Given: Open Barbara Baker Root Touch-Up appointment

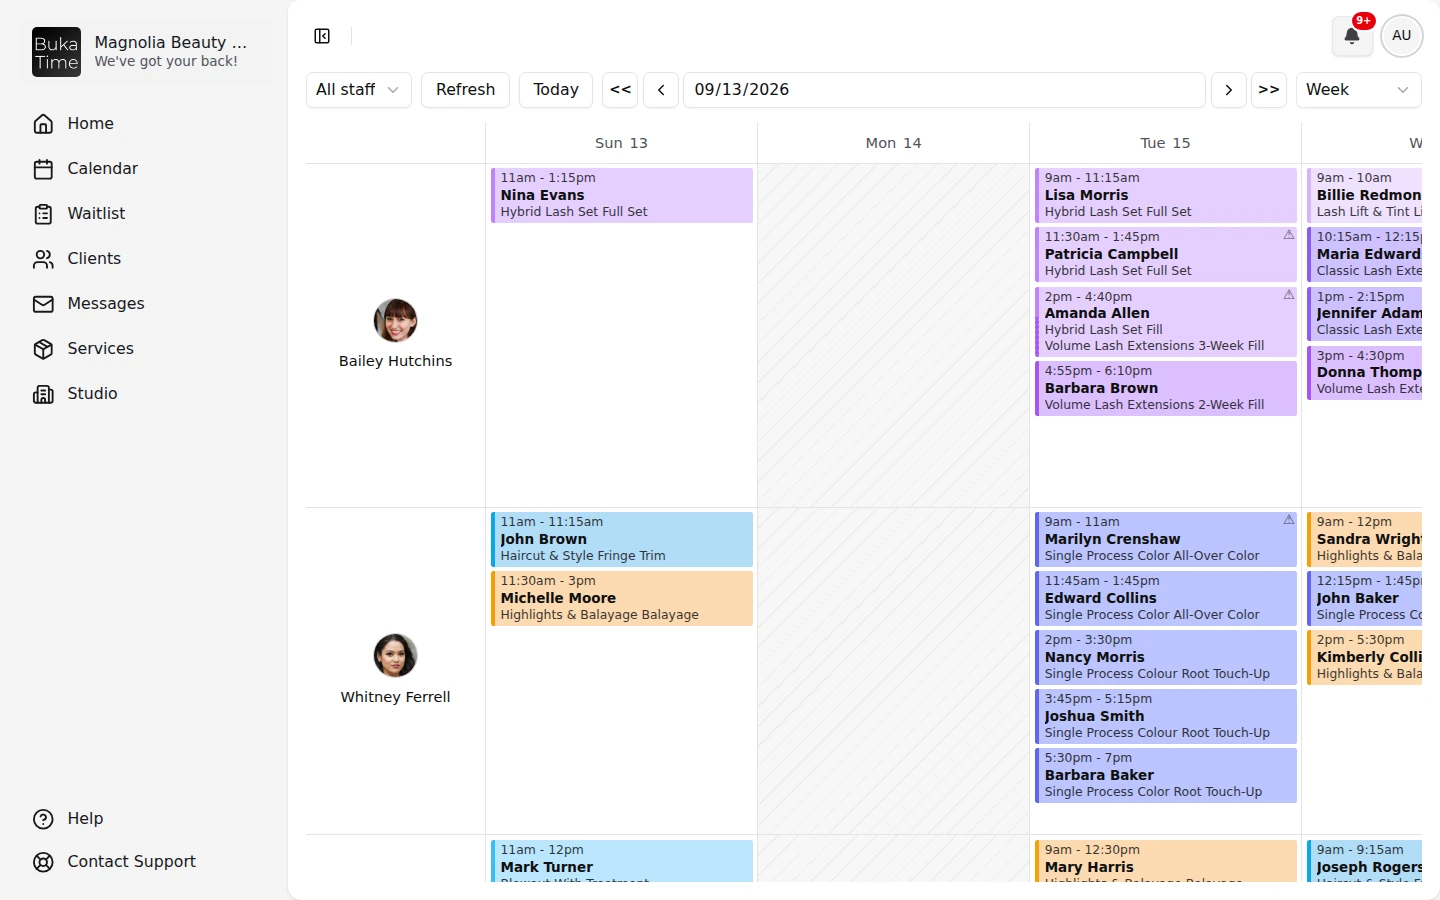Looking at the screenshot, I should pos(1166,775).
